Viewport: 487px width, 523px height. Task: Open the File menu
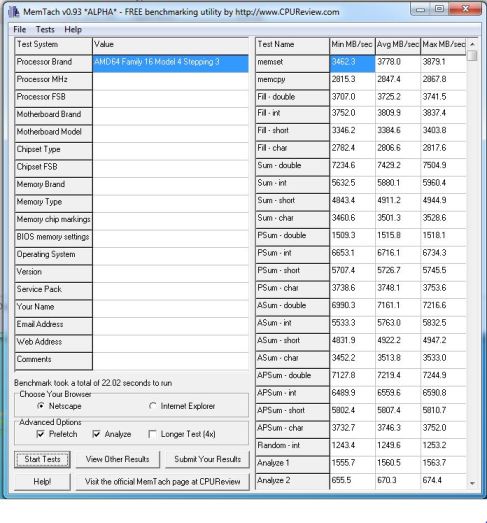tap(19, 29)
